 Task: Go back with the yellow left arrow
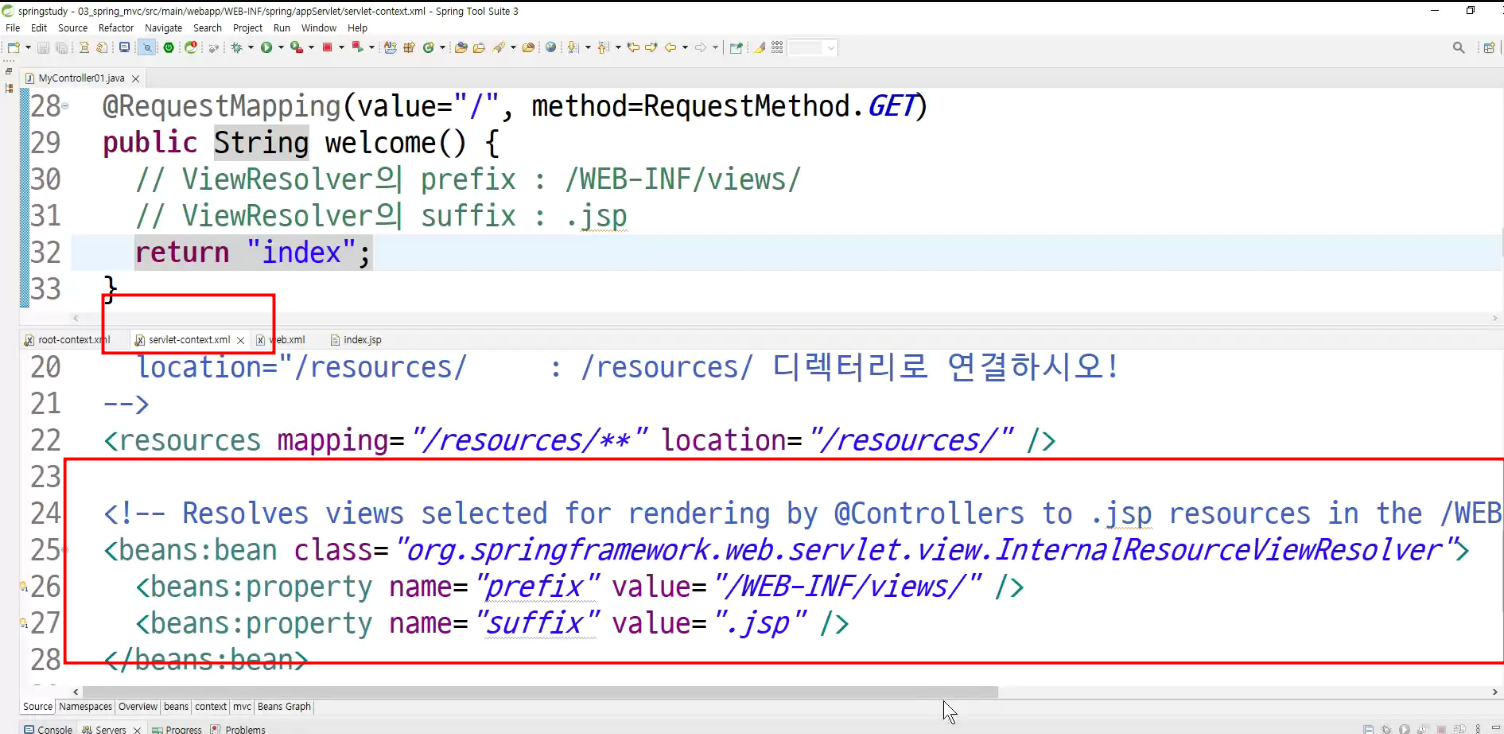[x=670, y=47]
